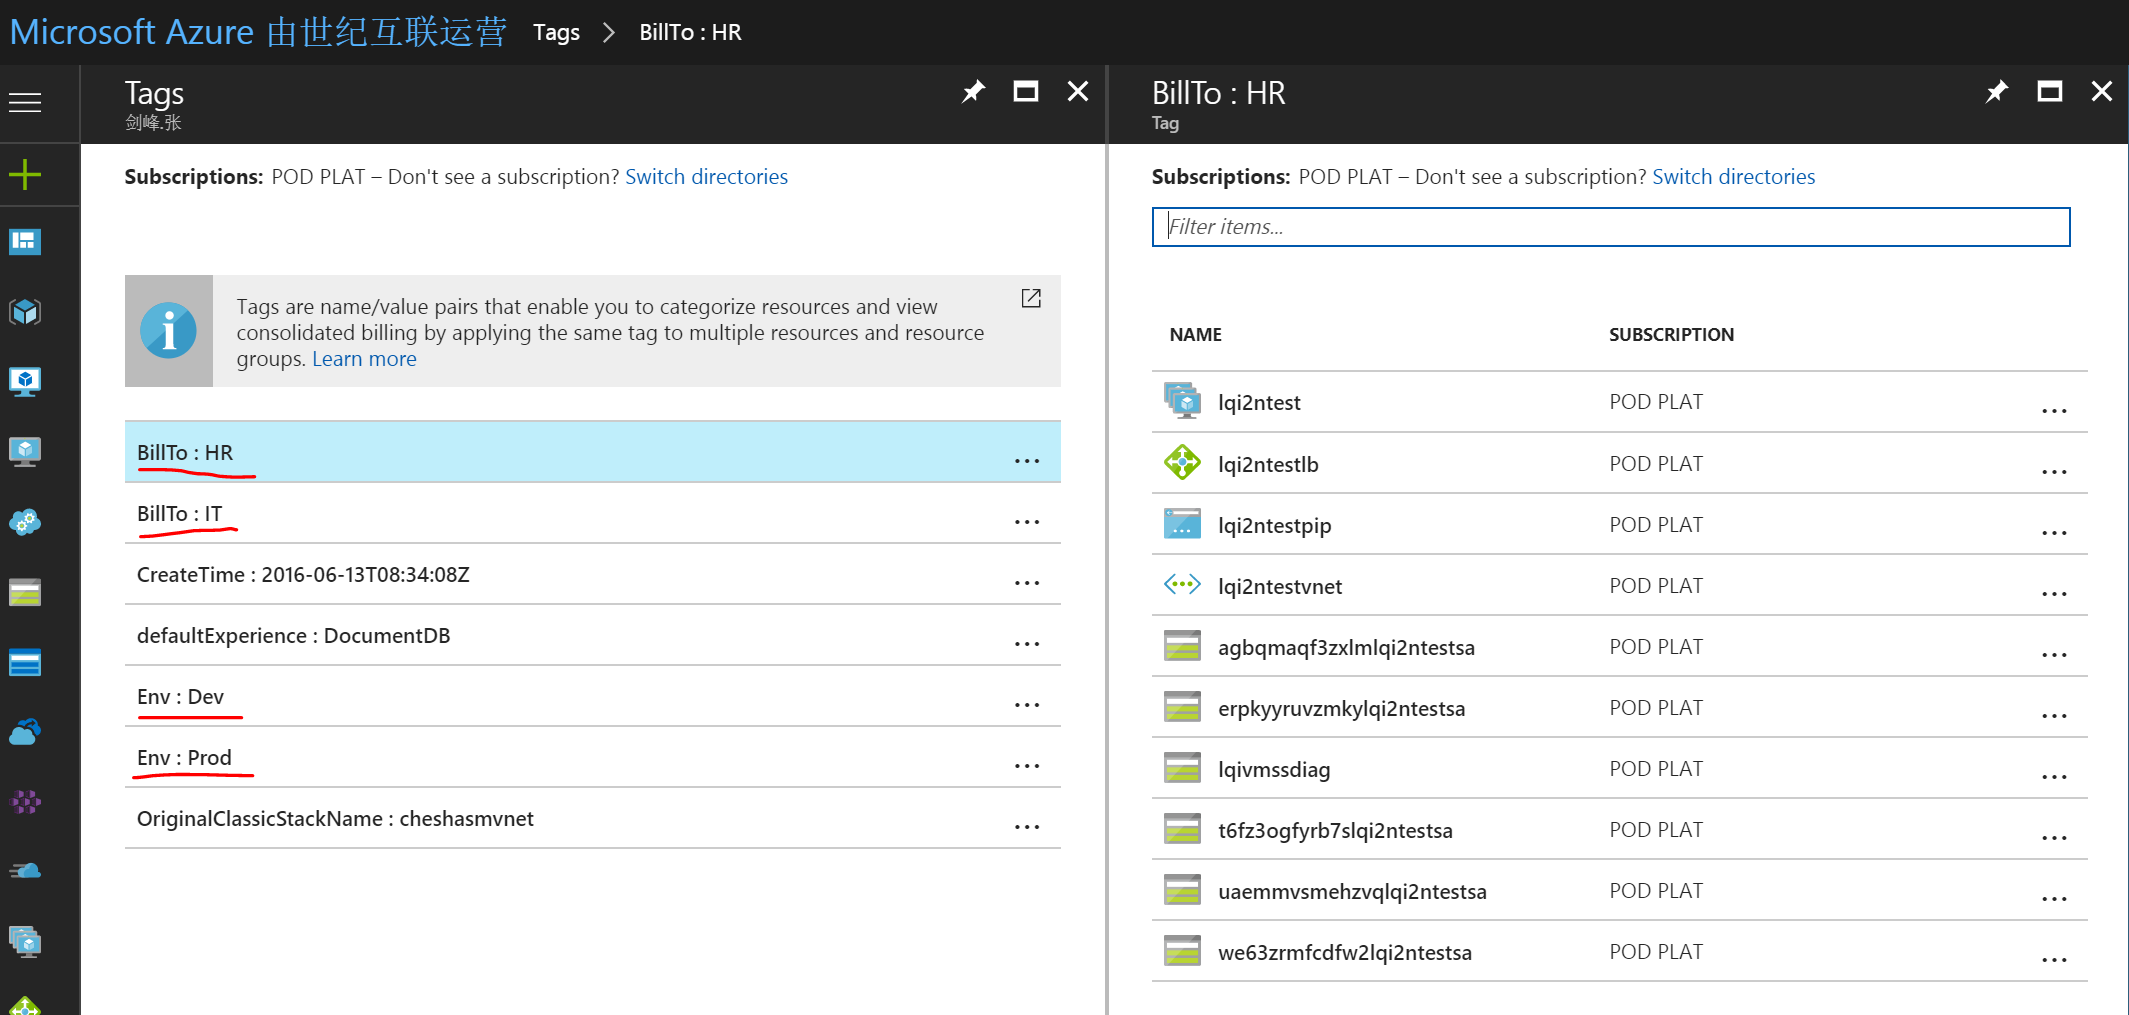Open the Storage accounts sidebar icon
Viewport: 2129px width, 1015px height.
(25, 592)
